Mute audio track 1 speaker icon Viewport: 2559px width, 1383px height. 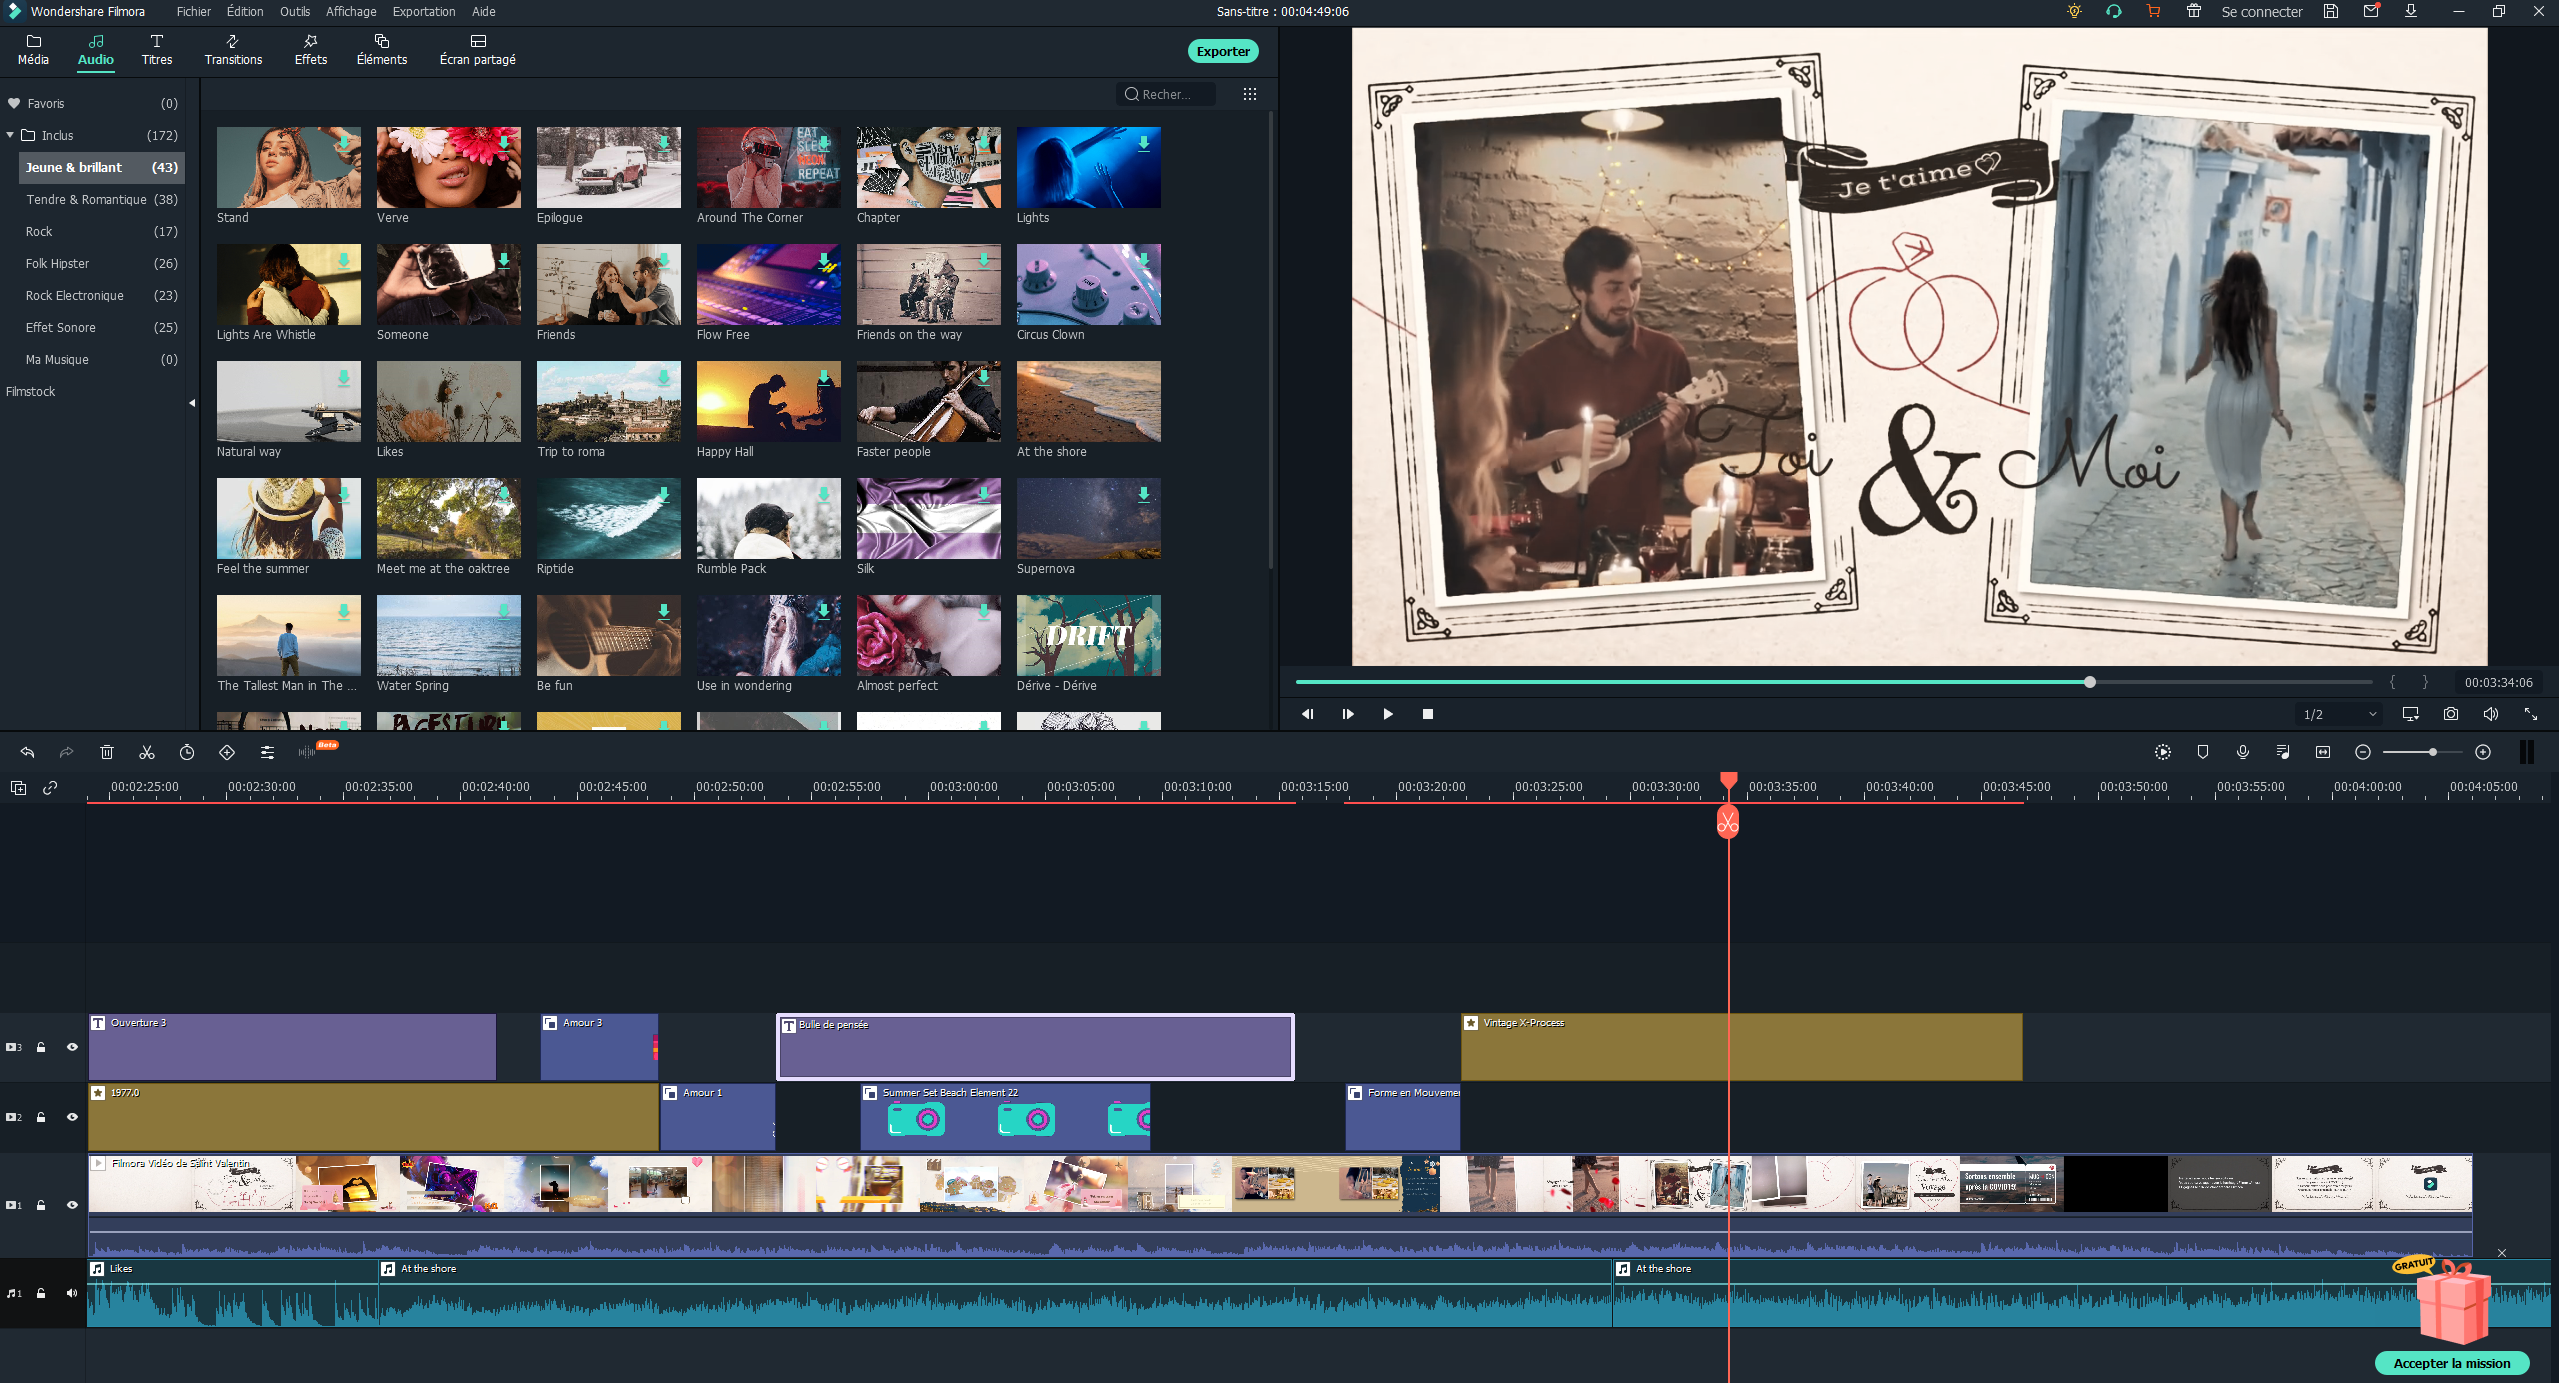pyautogui.click(x=72, y=1293)
